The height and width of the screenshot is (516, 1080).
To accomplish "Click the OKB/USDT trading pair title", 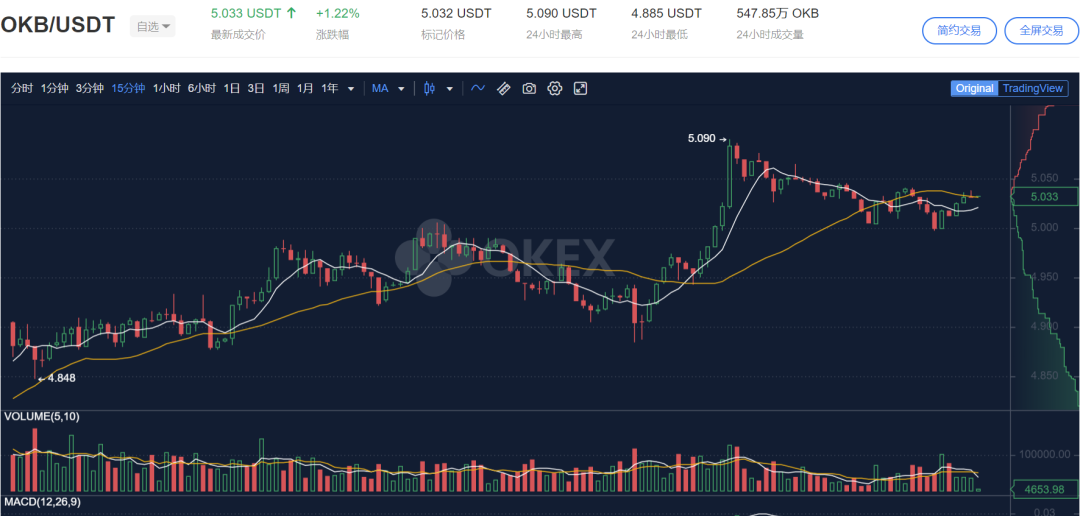I will 58,25.
